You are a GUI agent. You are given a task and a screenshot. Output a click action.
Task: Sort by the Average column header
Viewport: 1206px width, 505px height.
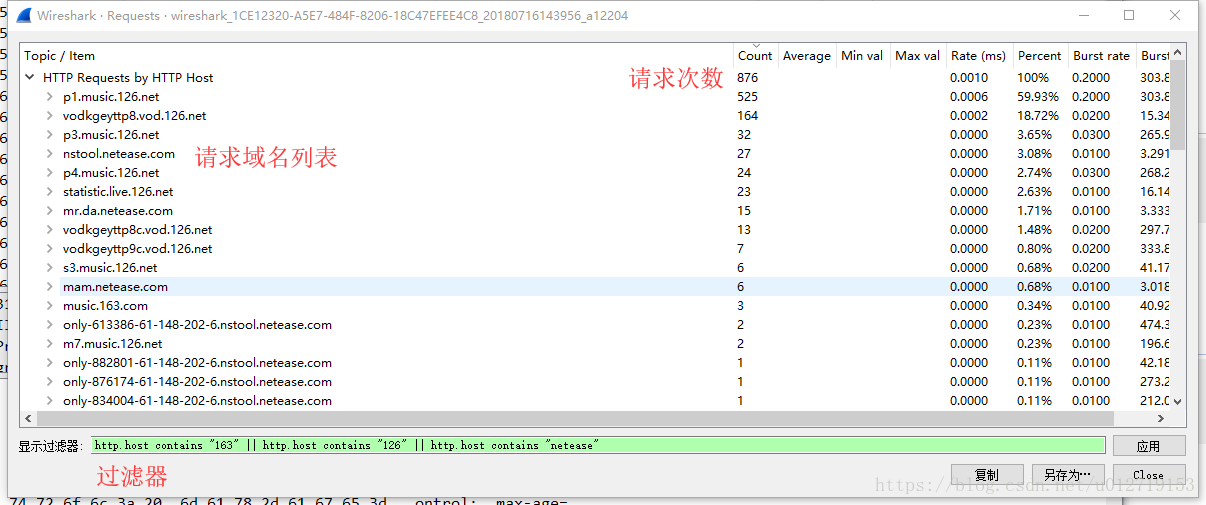coord(807,56)
